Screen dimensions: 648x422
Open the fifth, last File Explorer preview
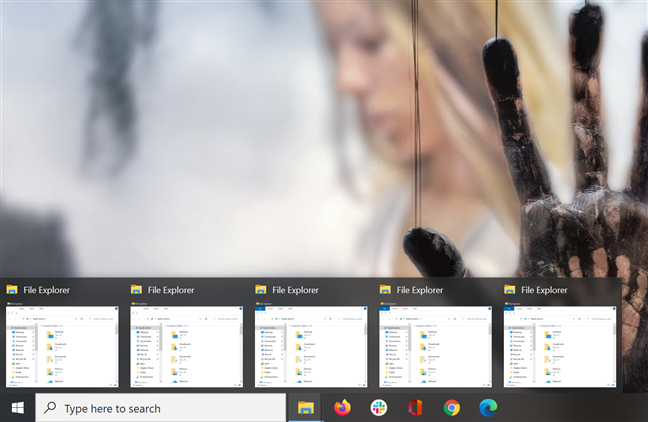click(560, 347)
